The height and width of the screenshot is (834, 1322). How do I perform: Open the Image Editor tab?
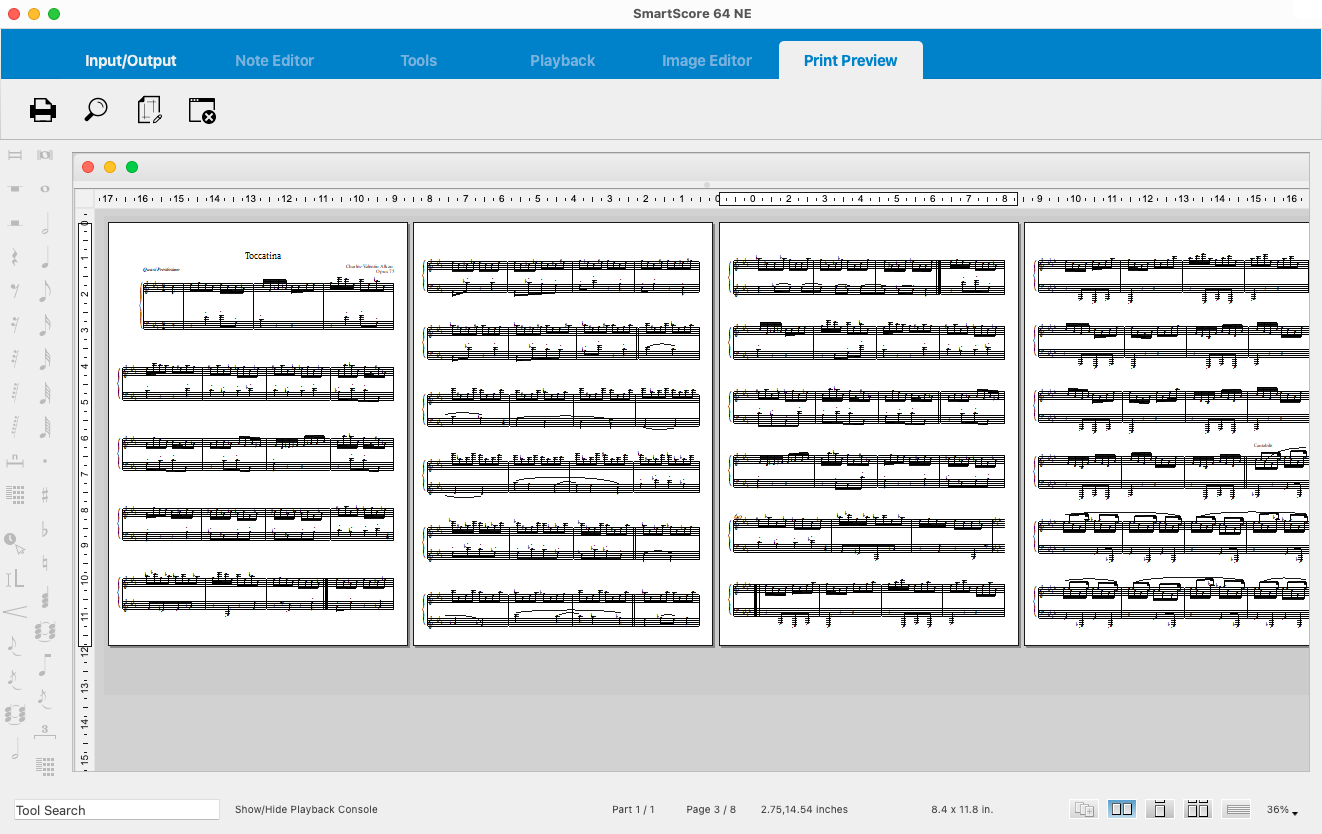click(x=706, y=61)
